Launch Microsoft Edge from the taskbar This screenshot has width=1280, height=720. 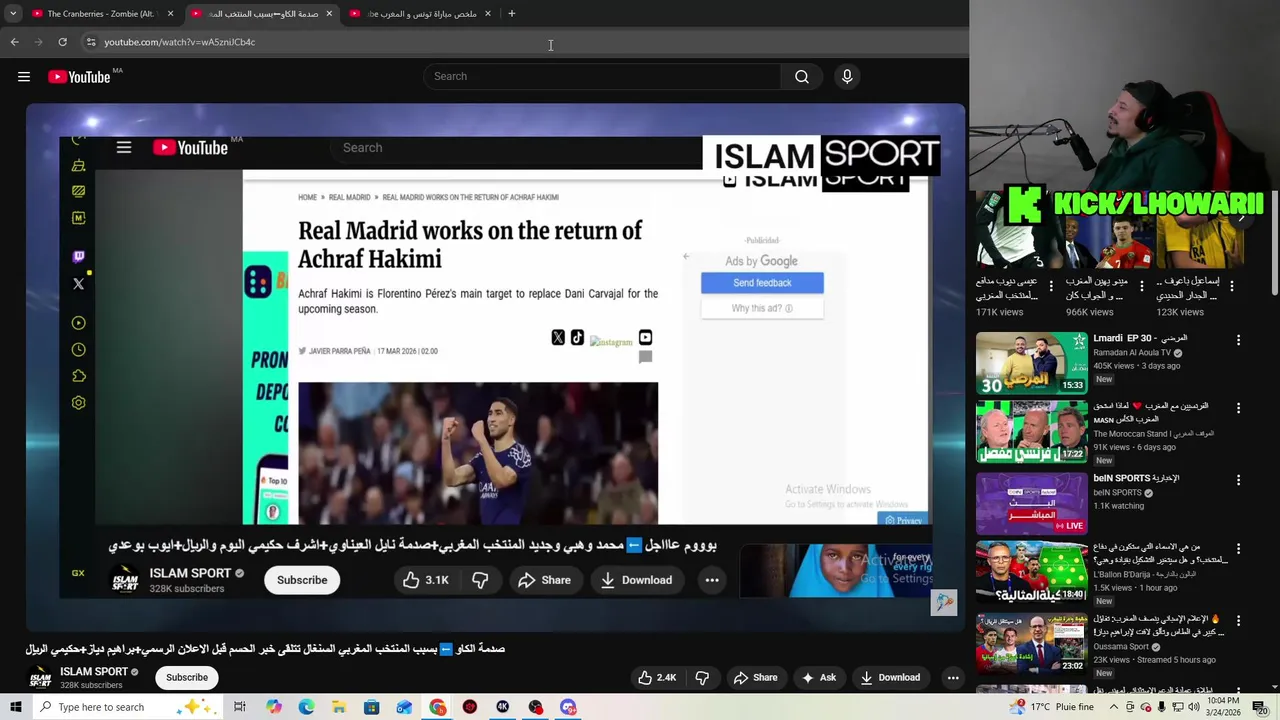306,707
